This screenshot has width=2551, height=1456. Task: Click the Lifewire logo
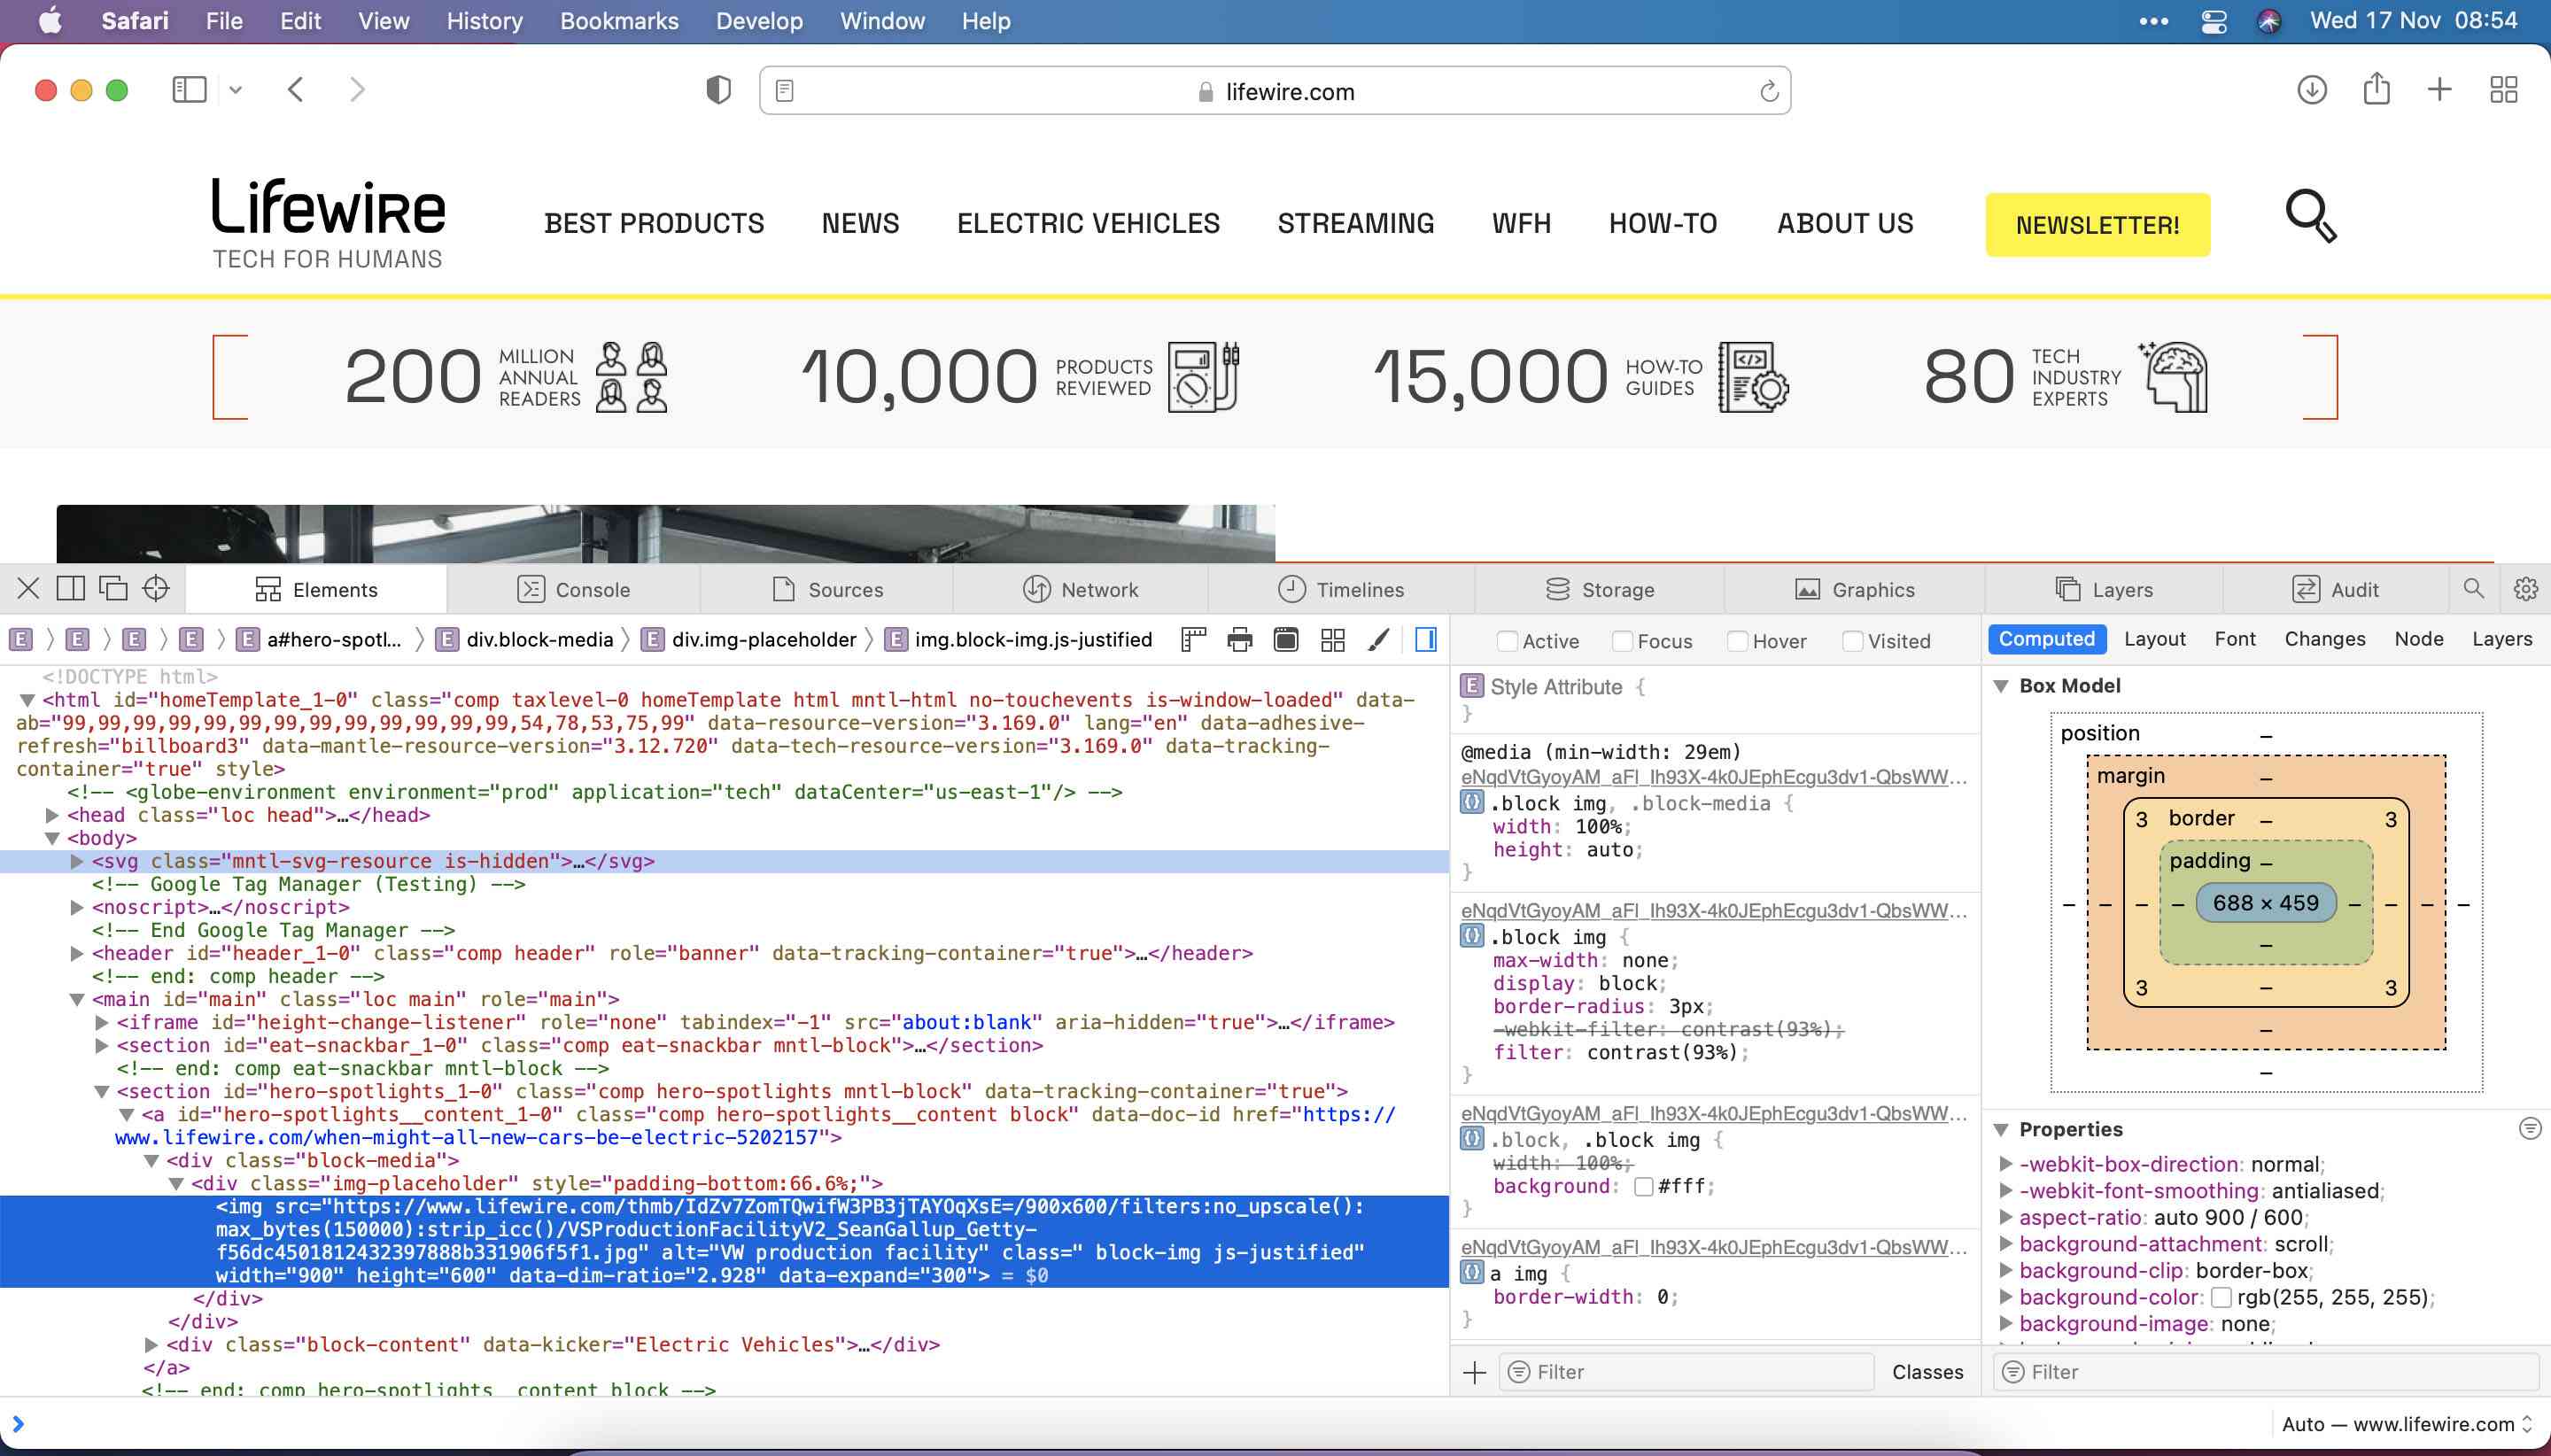pyautogui.click(x=328, y=224)
